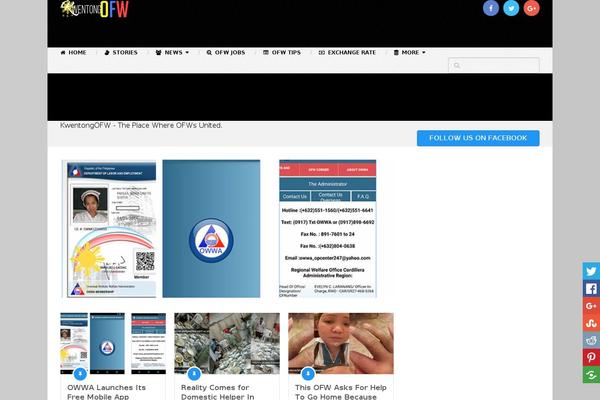Open the EXCHANGE RATE menu item
Image resolution: width=600 pixels, height=400 pixels.
[347, 52]
